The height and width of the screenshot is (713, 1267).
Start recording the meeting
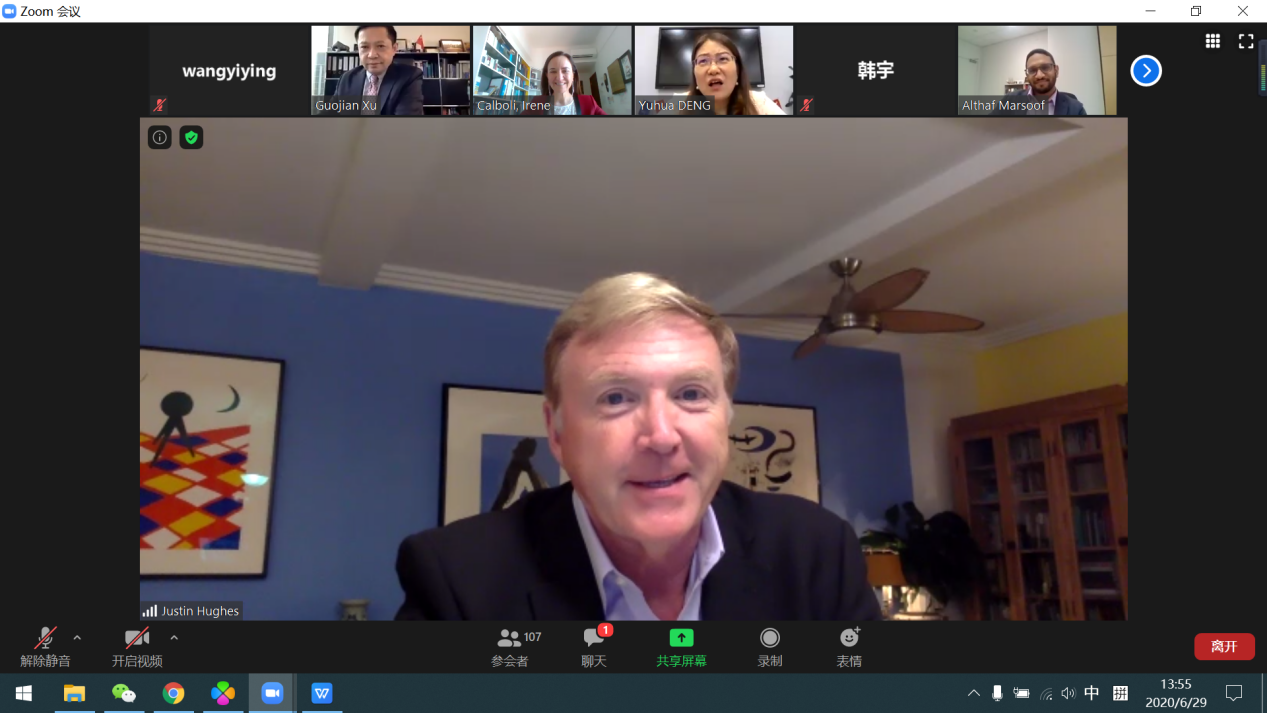pos(769,646)
